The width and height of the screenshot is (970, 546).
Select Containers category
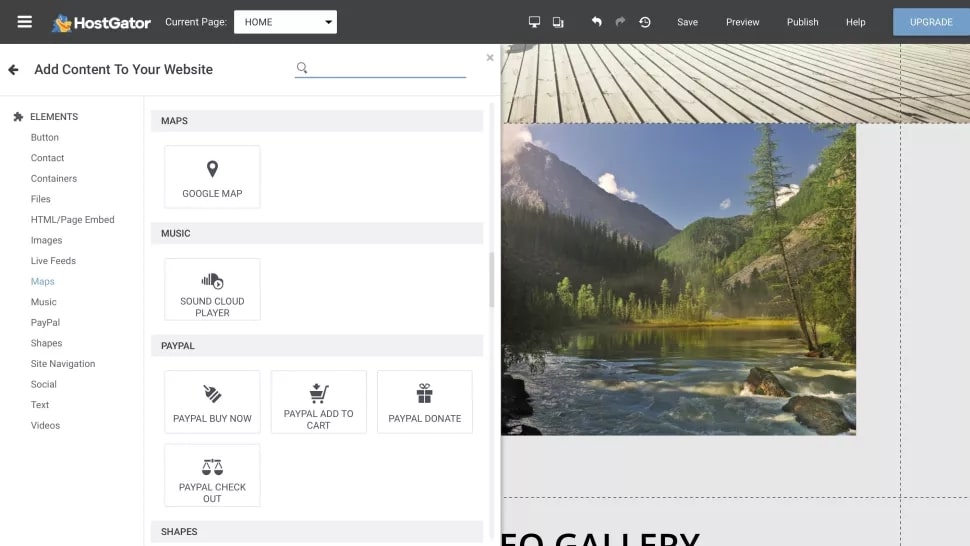click(54, 178)
